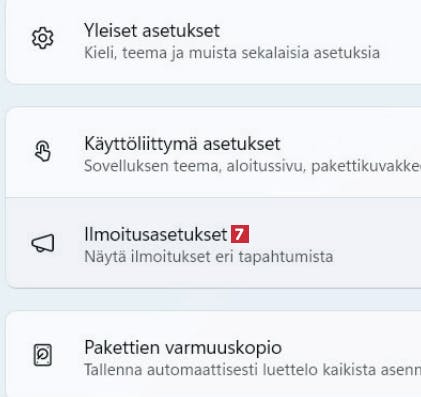
Task: Click the word 'varmuuskopio' in Pakettien varmuuskopio
Action: click(224, 348)
